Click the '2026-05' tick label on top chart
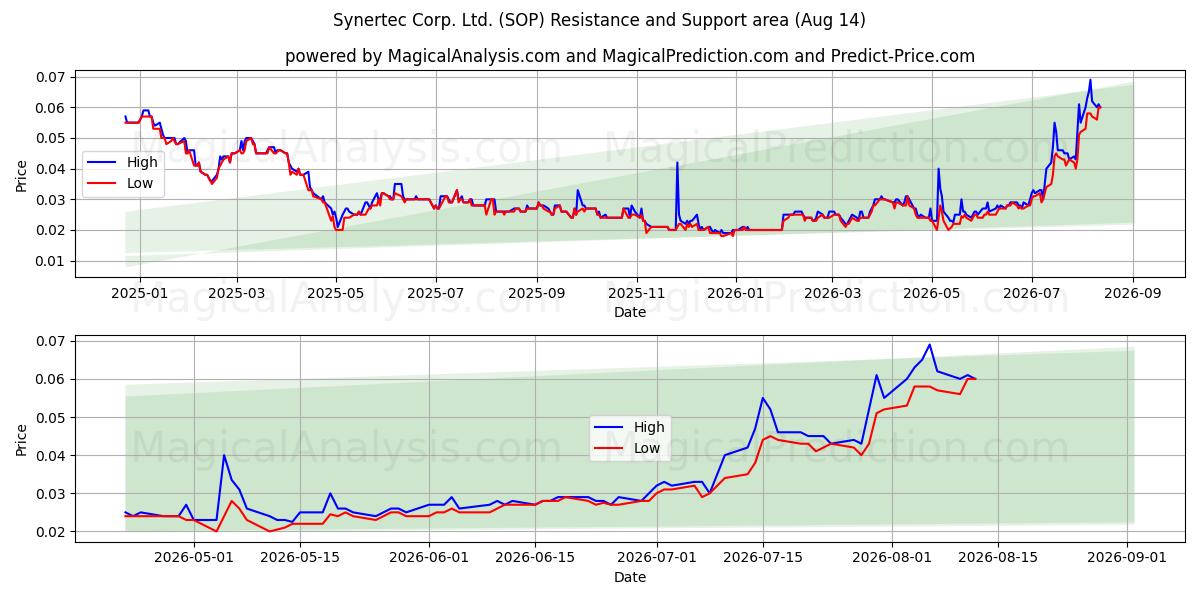The width and height of the screenshot is (1200, 600). [932, 293]
